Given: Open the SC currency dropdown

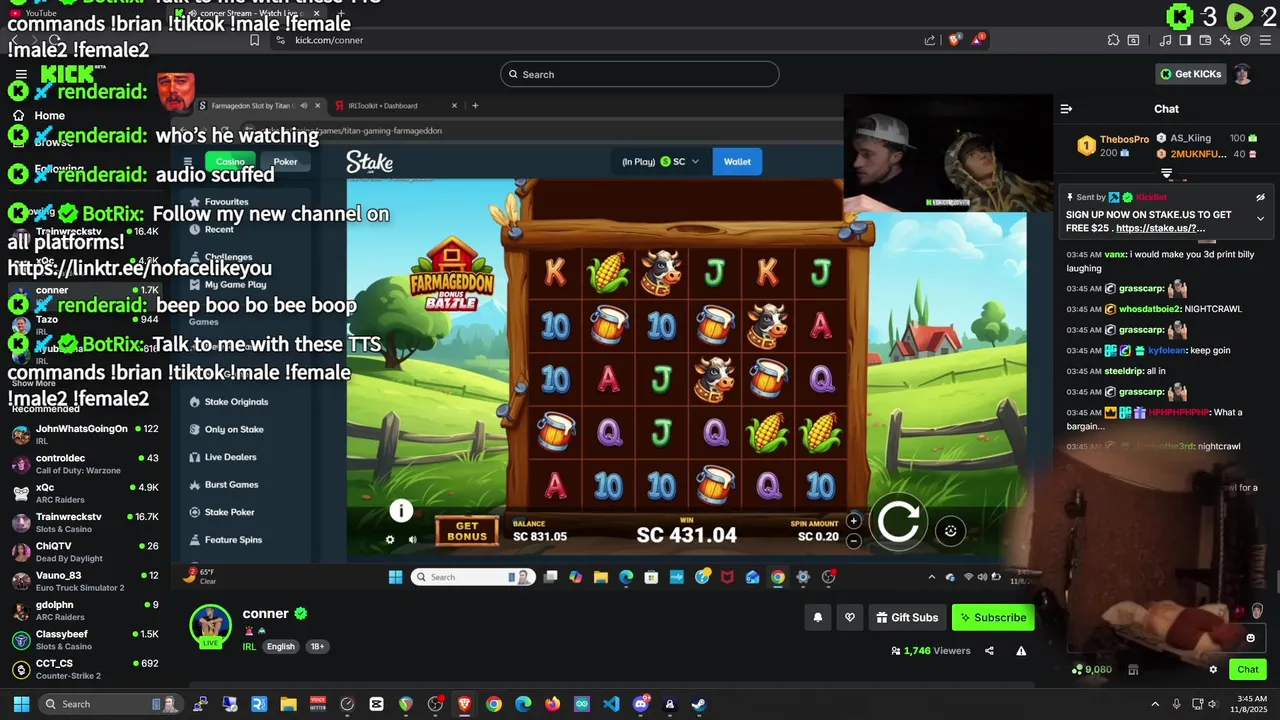Looking at the screenshot, I should click(x=680, y=162).
